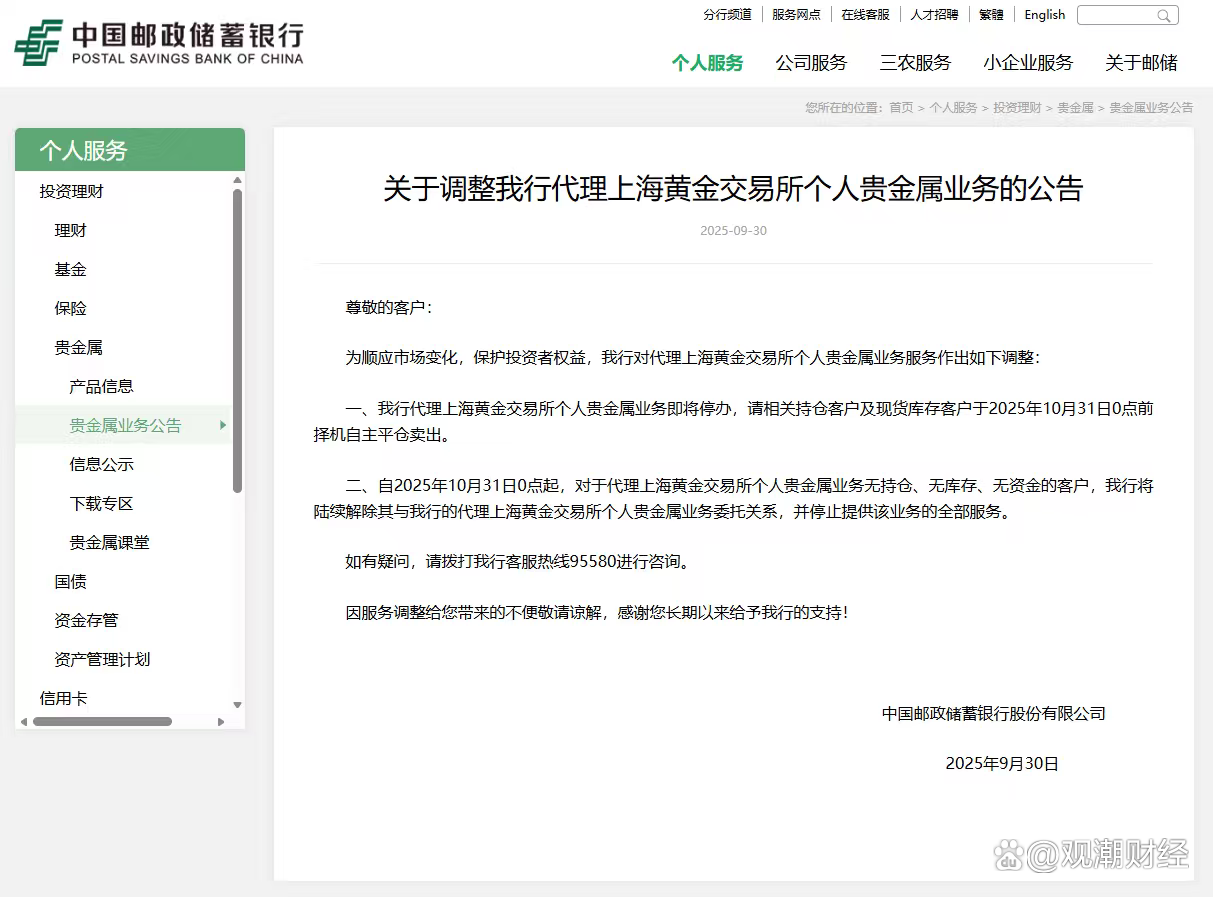The height and width of the screenshot is (897, 1213).
Task: Switch to the 公司服务 tab
Action: coord(811,62)
